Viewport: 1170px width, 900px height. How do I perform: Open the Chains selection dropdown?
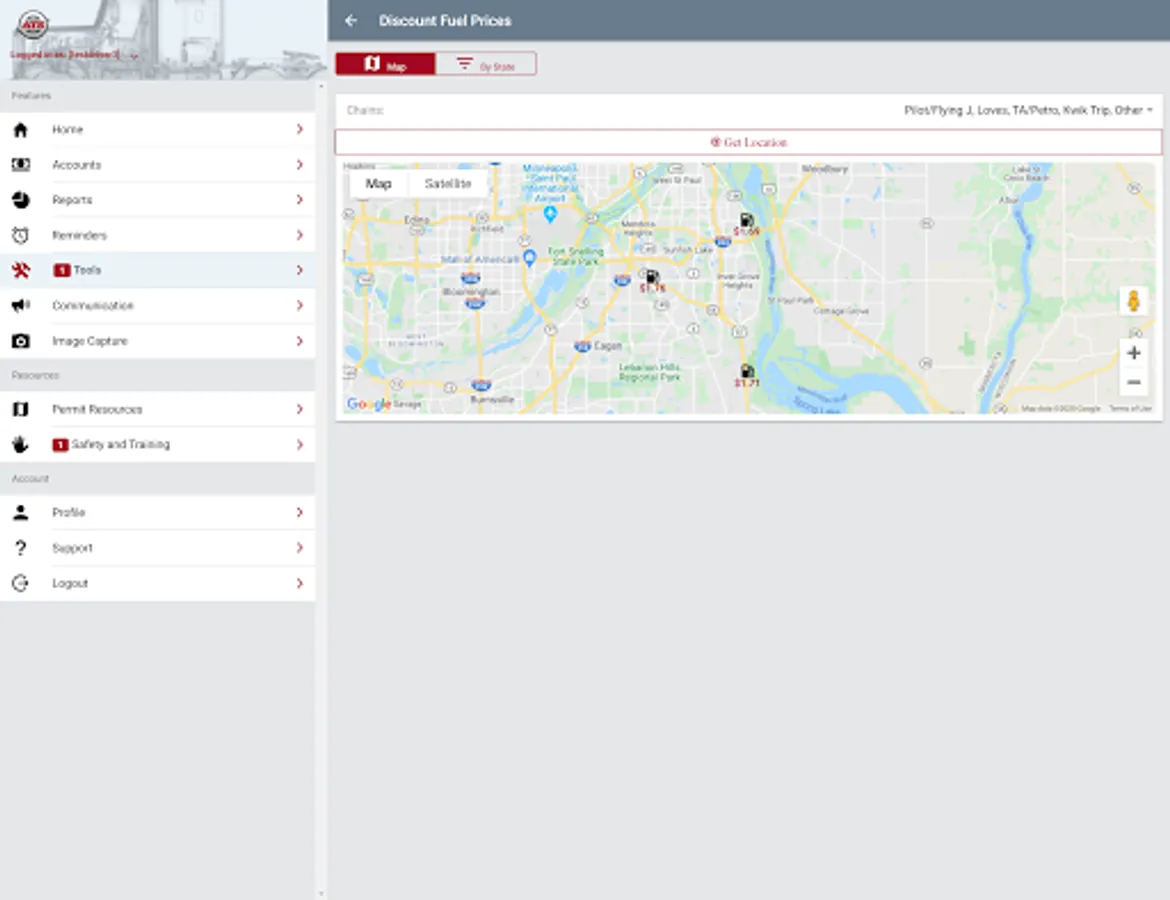1028,110
